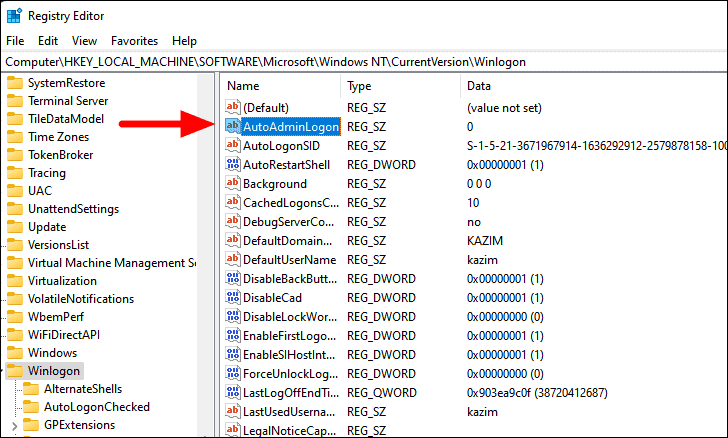The height and width of the screenshot is (438, 728).
Task: Select the TileDataModel folder icon
Action: [15, 119]
